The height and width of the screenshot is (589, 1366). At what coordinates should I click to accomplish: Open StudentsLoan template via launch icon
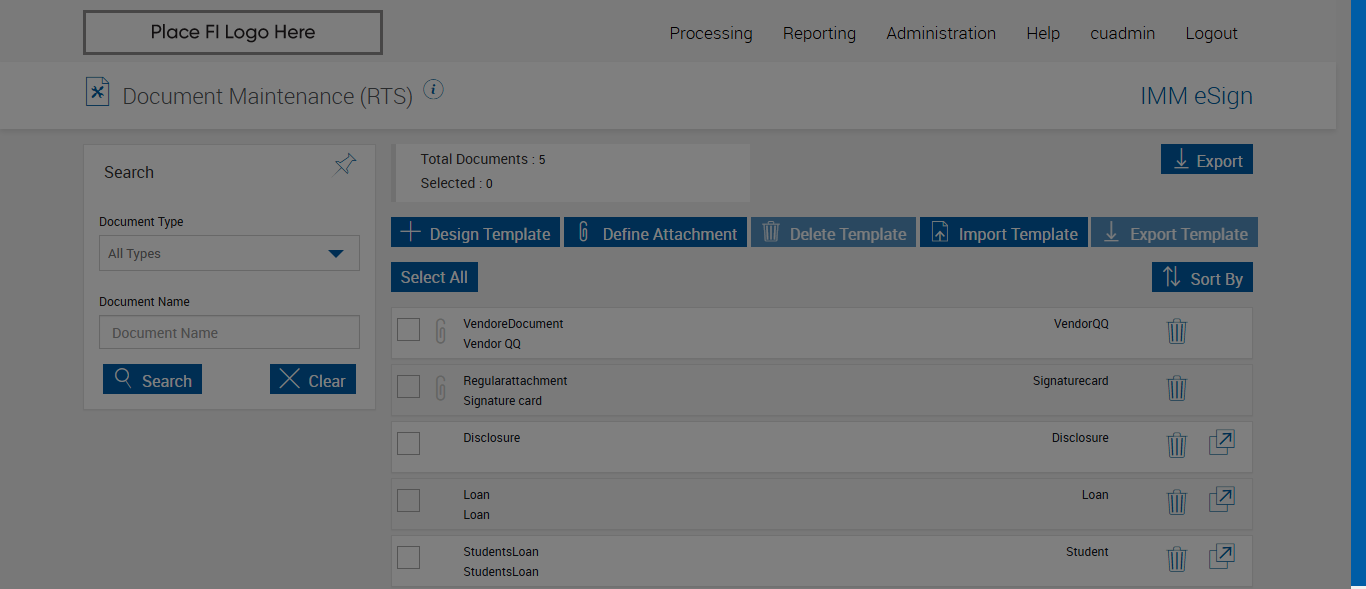(1221, 557)
